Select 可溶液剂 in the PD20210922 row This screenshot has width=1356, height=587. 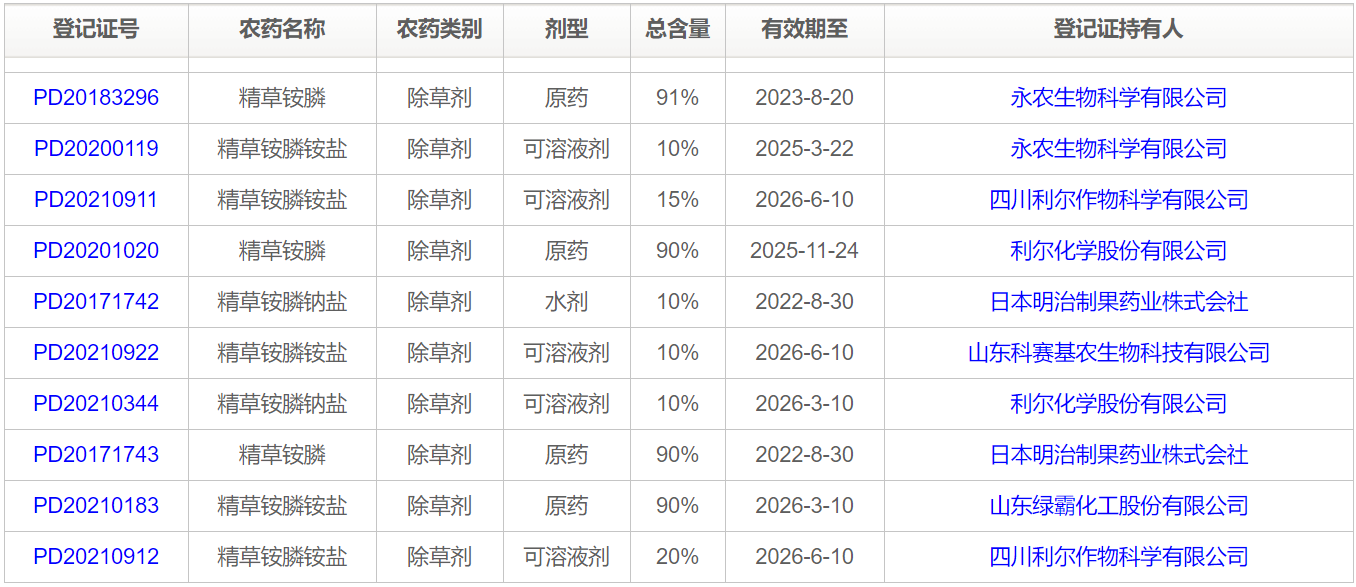[567, 353]
